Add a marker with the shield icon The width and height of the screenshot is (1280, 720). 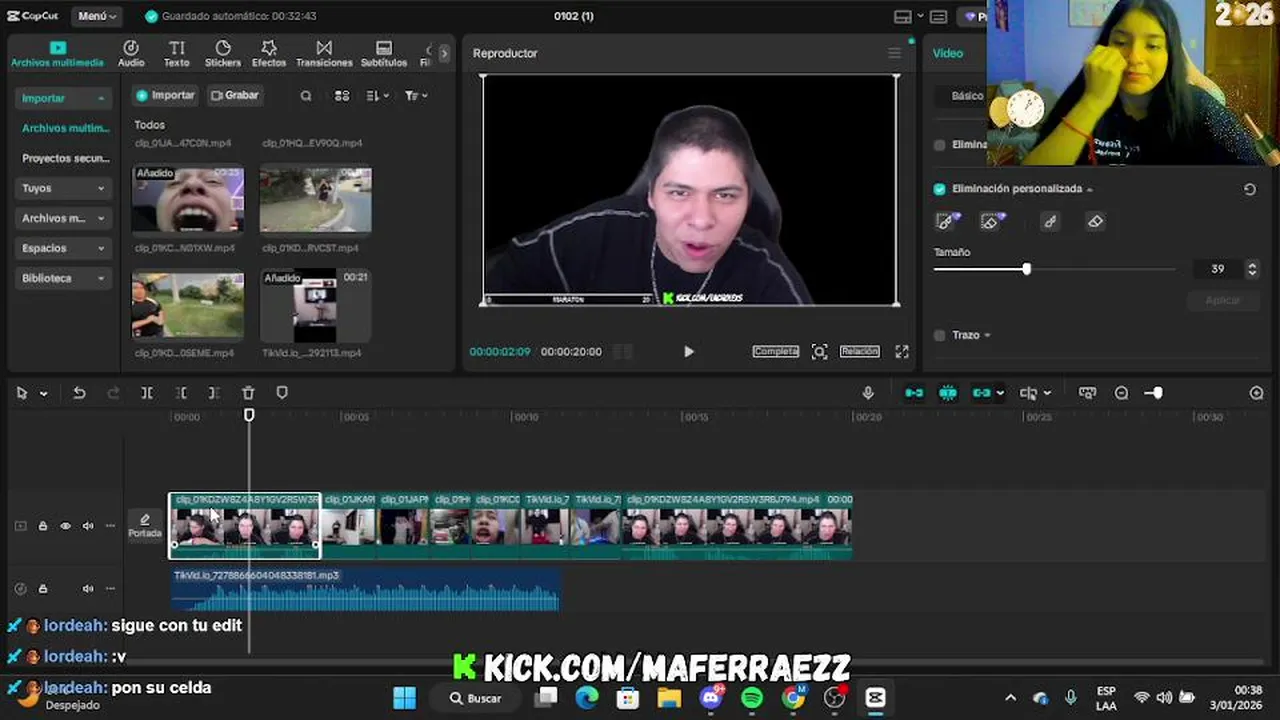click(x=282, y=393)
